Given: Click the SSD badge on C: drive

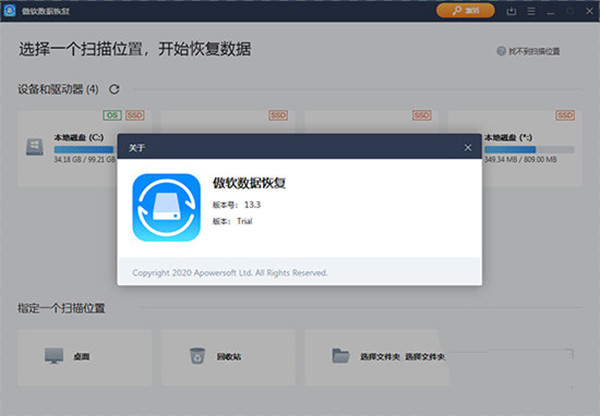Looking at the screenshot, I should click(x=135, y=115).
